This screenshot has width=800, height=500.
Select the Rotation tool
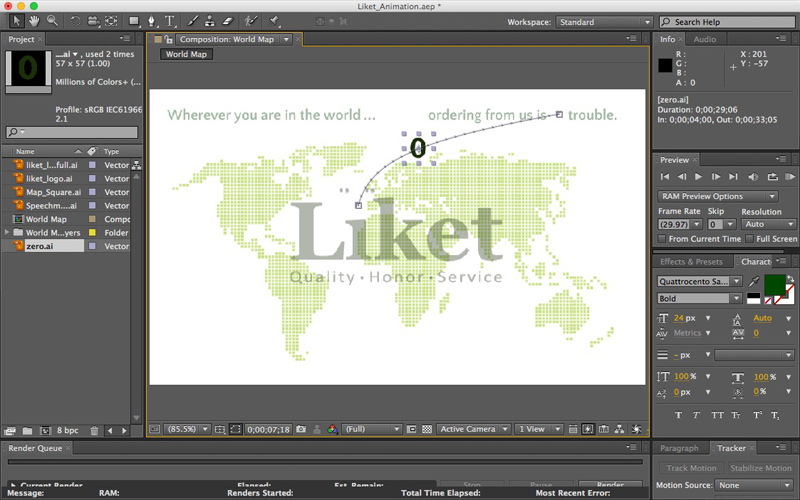click(76, 21)
